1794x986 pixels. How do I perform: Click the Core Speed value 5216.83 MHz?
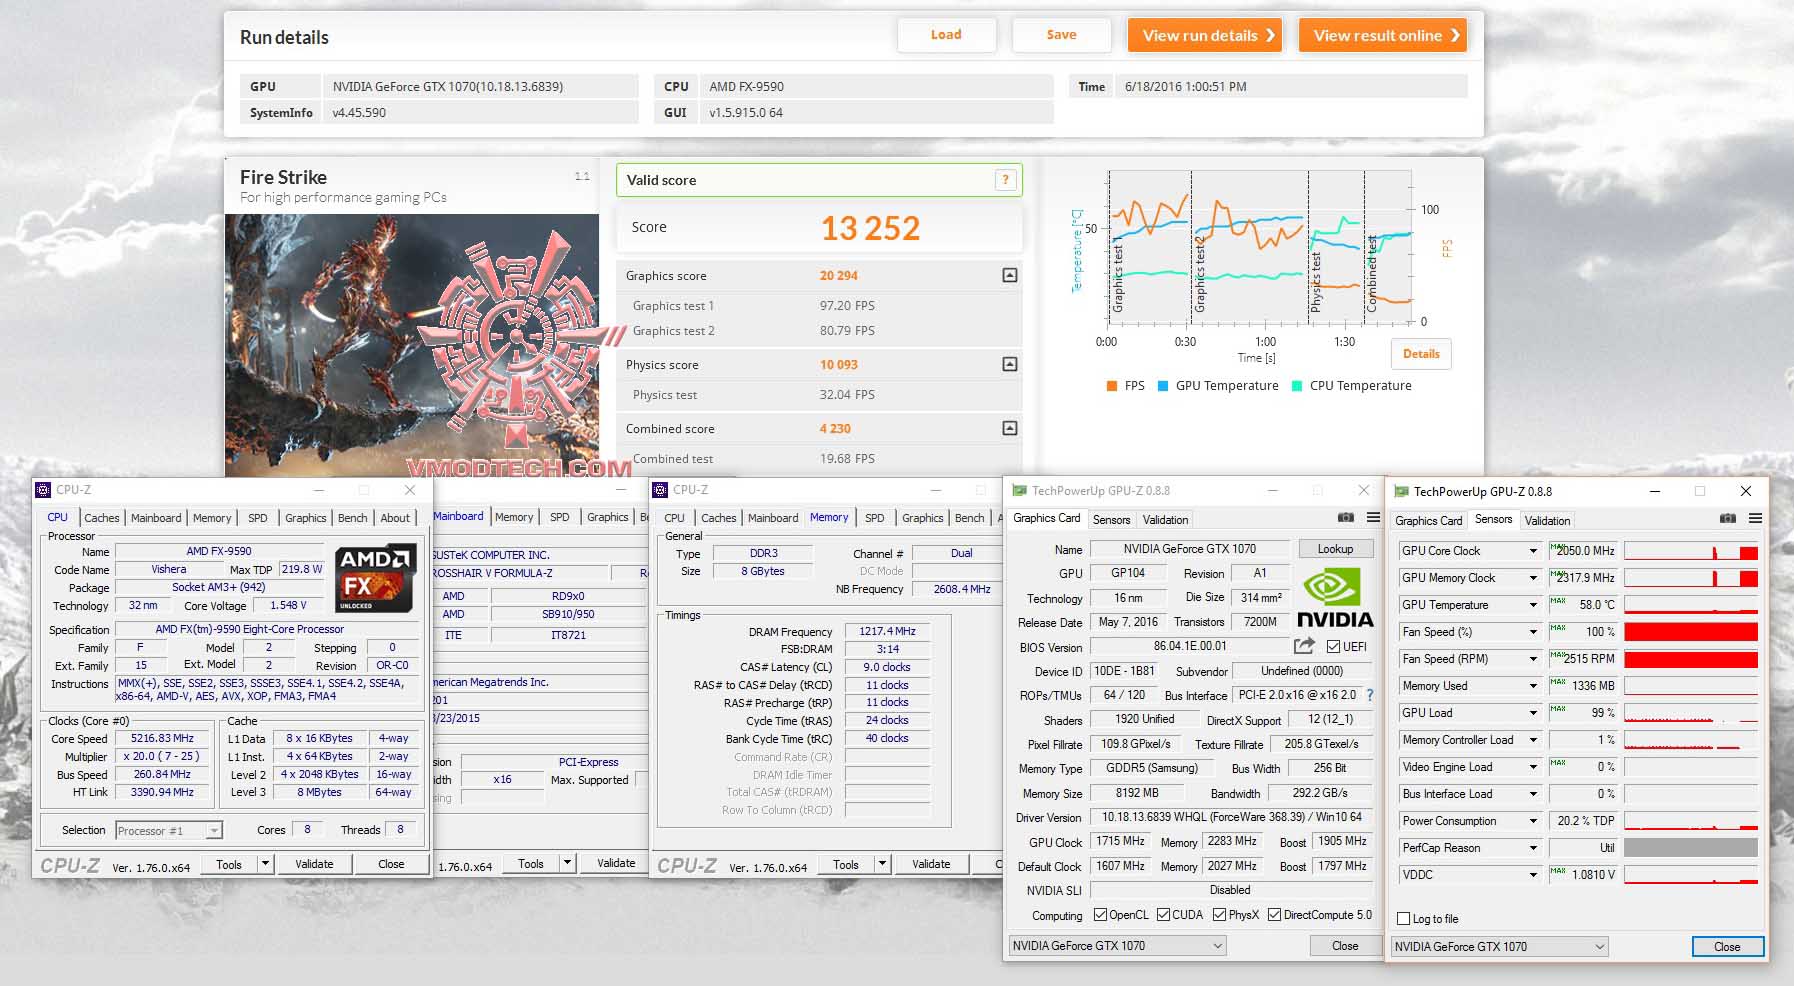click(x=162, y=738)
